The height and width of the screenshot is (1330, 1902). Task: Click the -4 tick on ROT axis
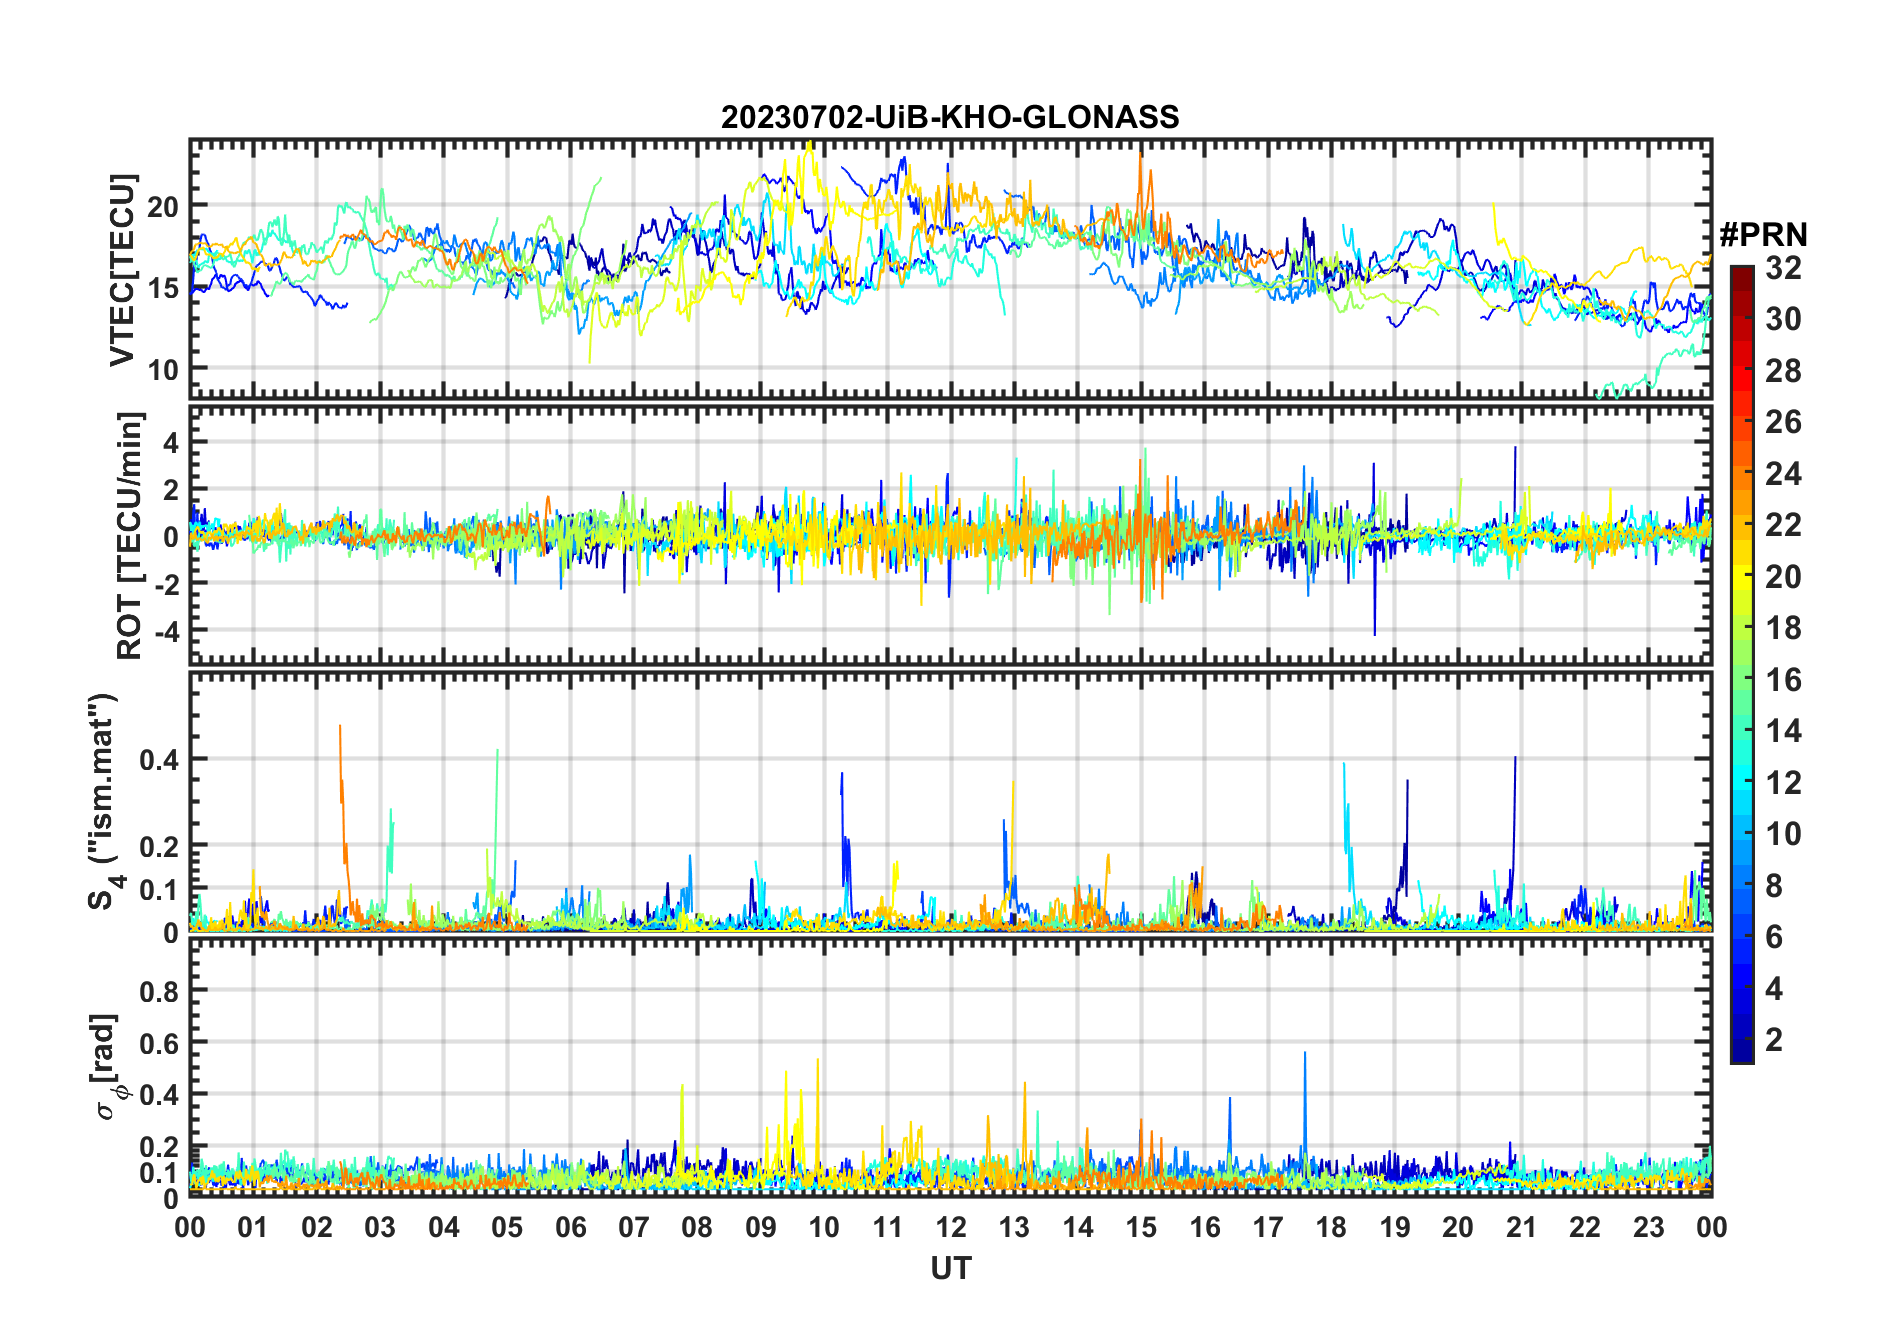pos(166,632)
